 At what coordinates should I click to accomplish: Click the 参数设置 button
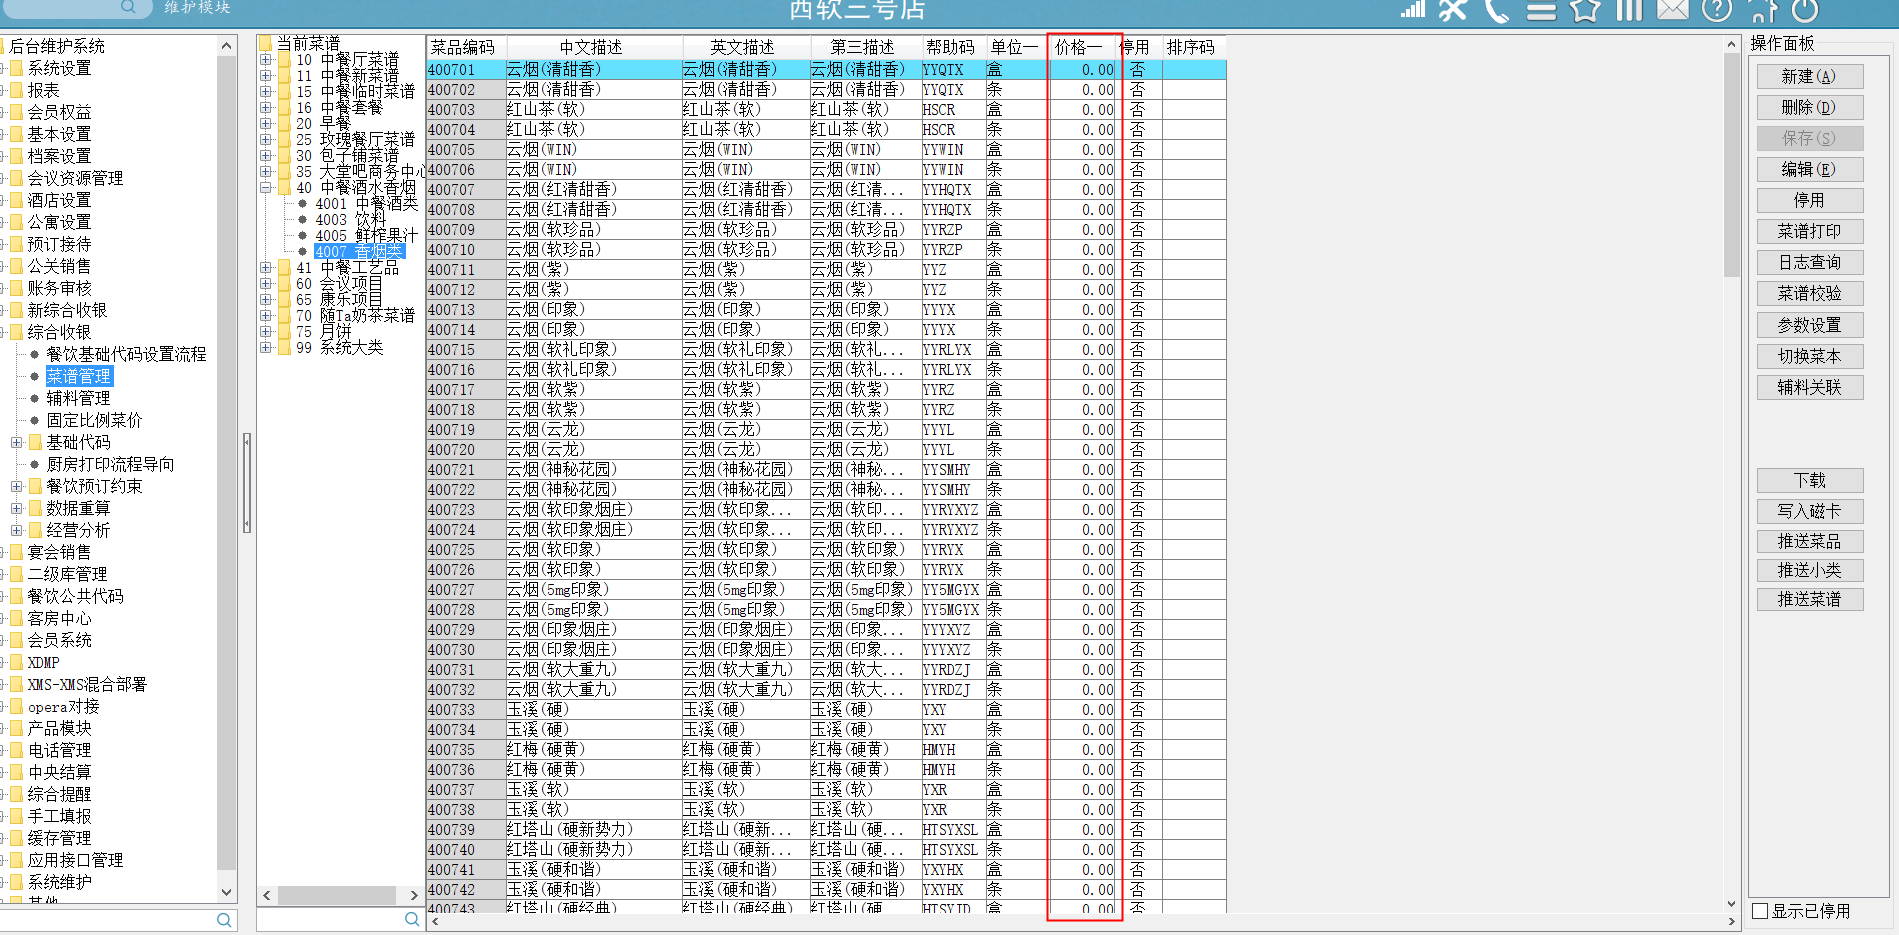[1809, 326]
